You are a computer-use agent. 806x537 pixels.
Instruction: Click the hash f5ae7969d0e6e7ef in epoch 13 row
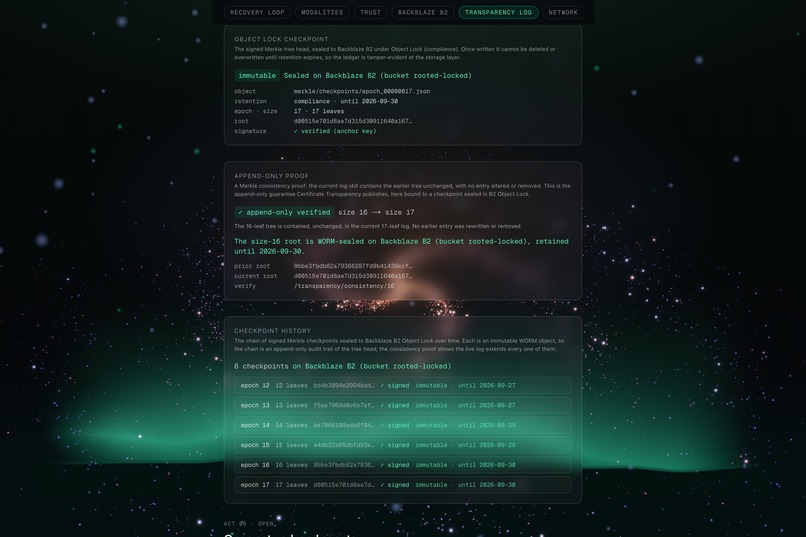344,405
